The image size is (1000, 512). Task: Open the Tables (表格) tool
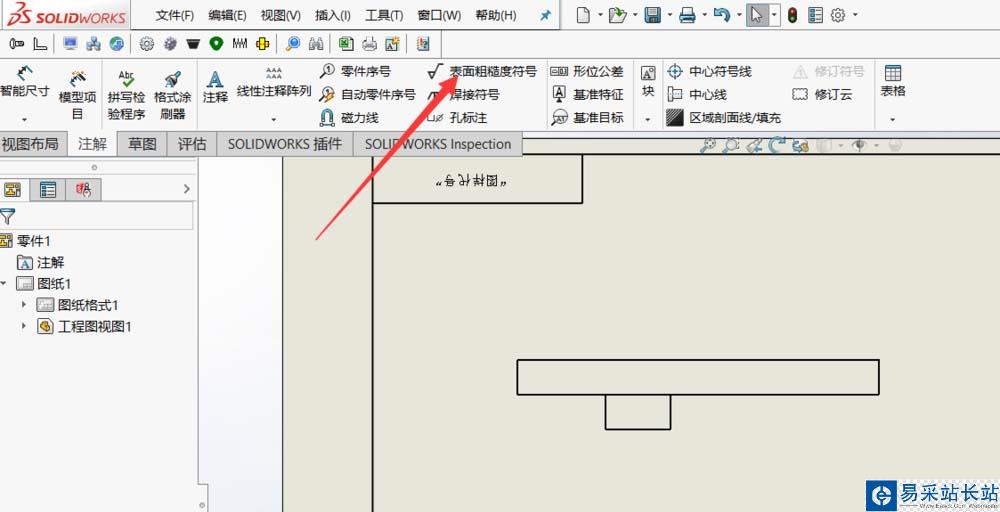893,81
